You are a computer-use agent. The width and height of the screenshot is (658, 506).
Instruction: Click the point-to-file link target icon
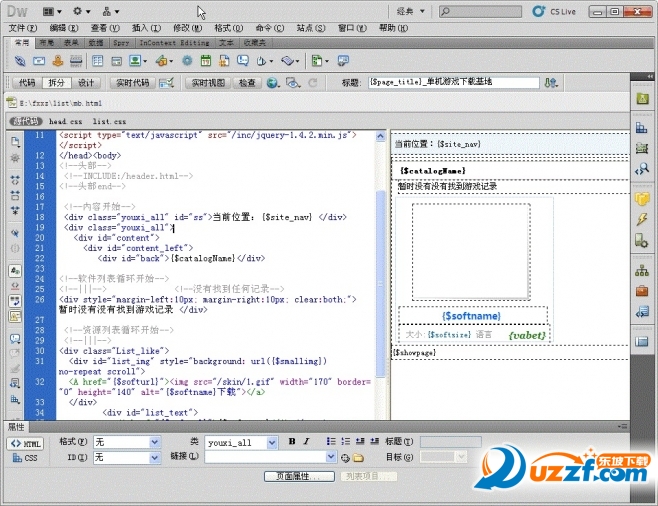(x=345, y=458)
